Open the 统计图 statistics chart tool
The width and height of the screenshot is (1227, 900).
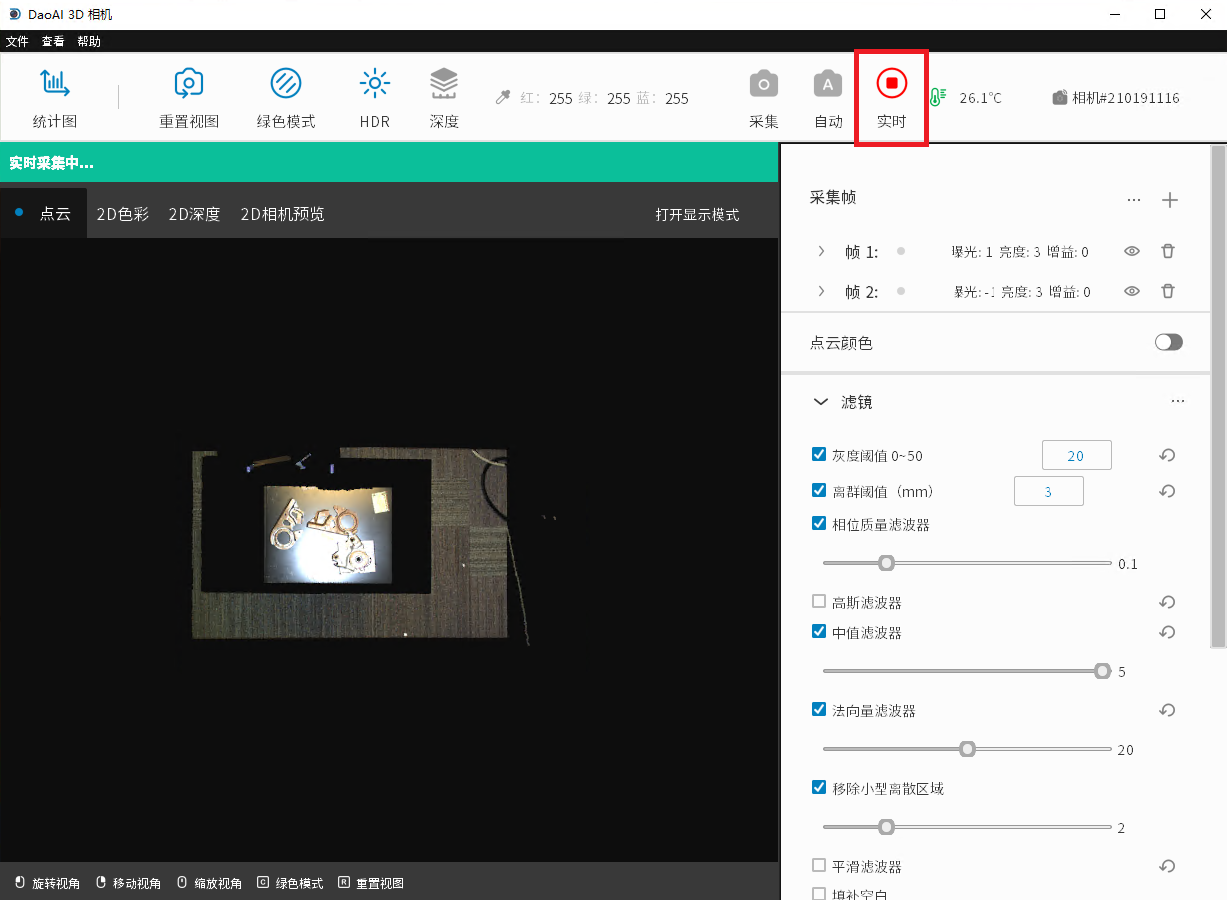[x=54, y=84]
